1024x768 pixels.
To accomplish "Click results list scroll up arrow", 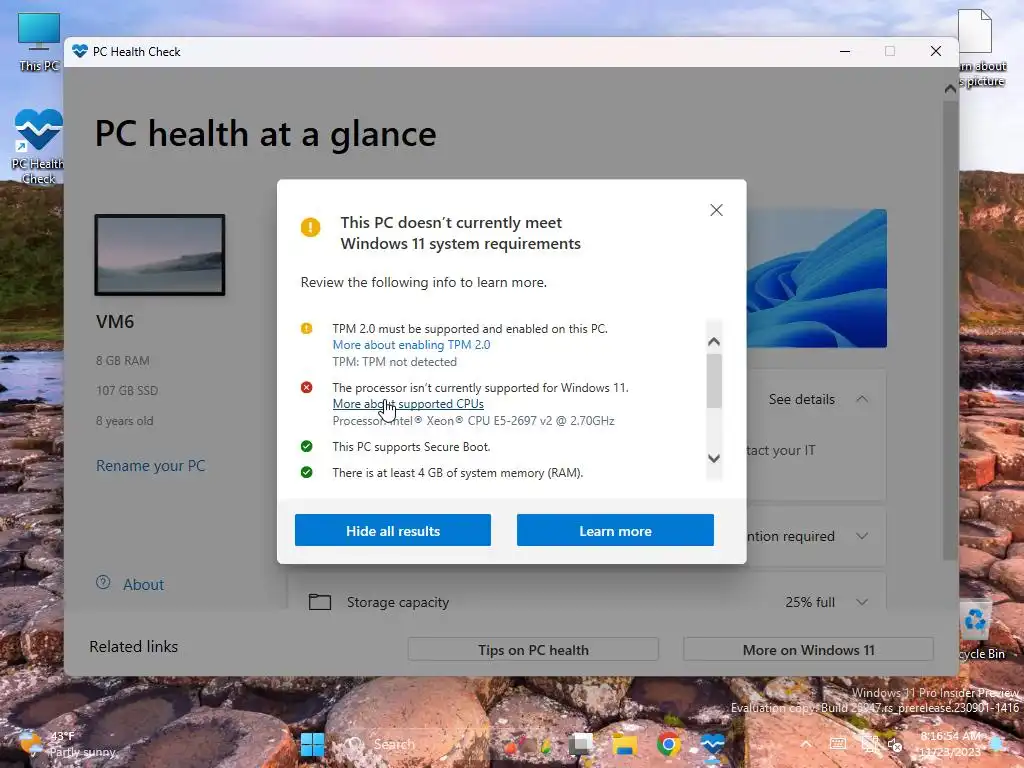I will pyautogui.click(x=714, y=342).
